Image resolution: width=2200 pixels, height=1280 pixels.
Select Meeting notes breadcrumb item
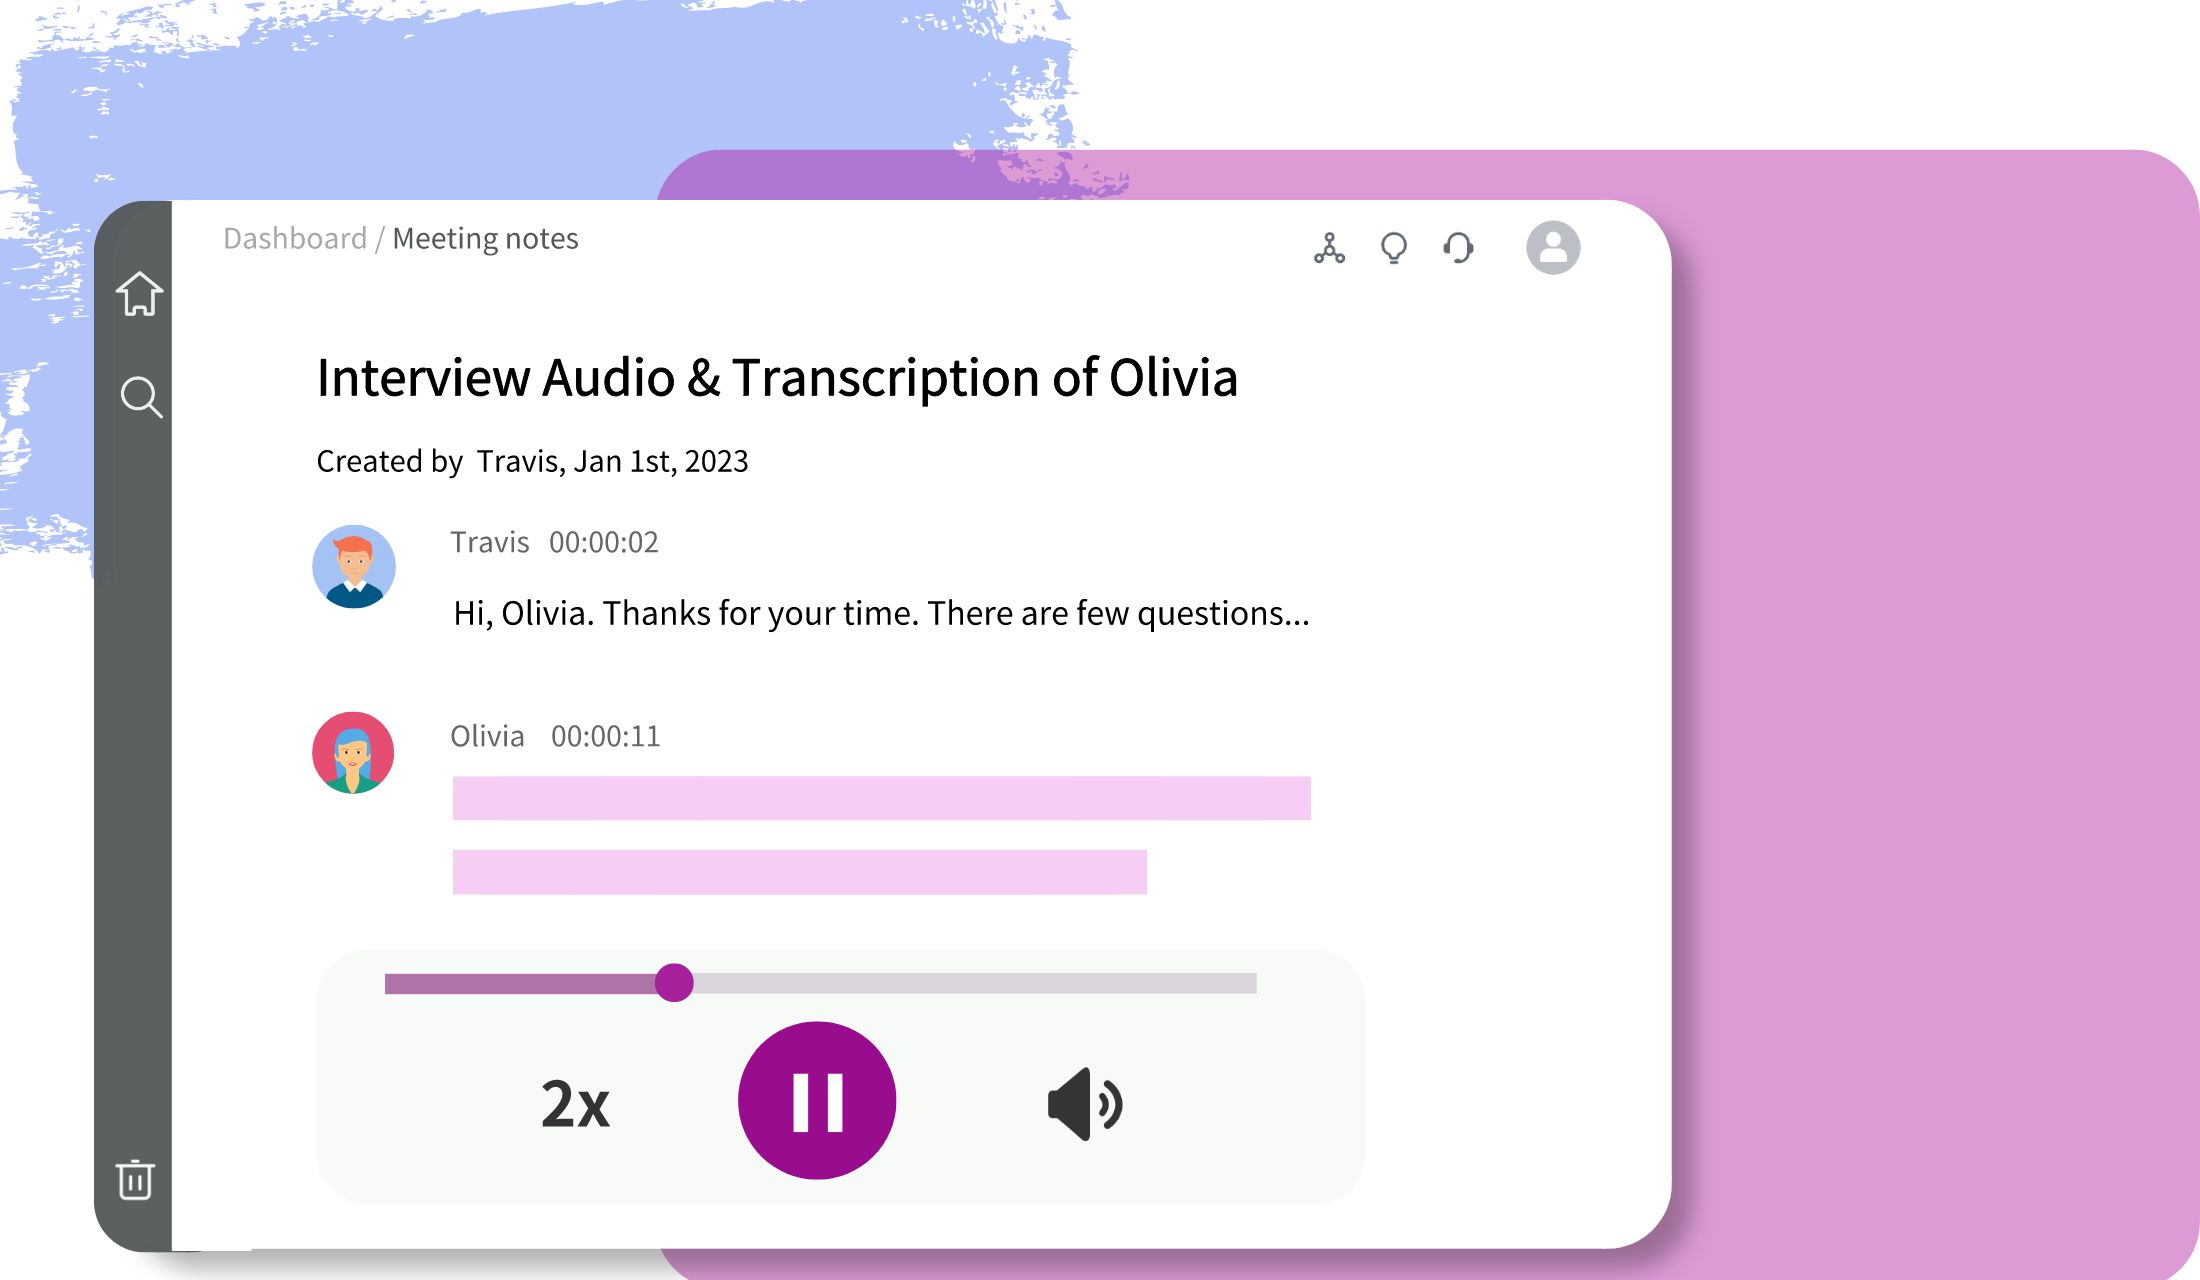(485, 239)
